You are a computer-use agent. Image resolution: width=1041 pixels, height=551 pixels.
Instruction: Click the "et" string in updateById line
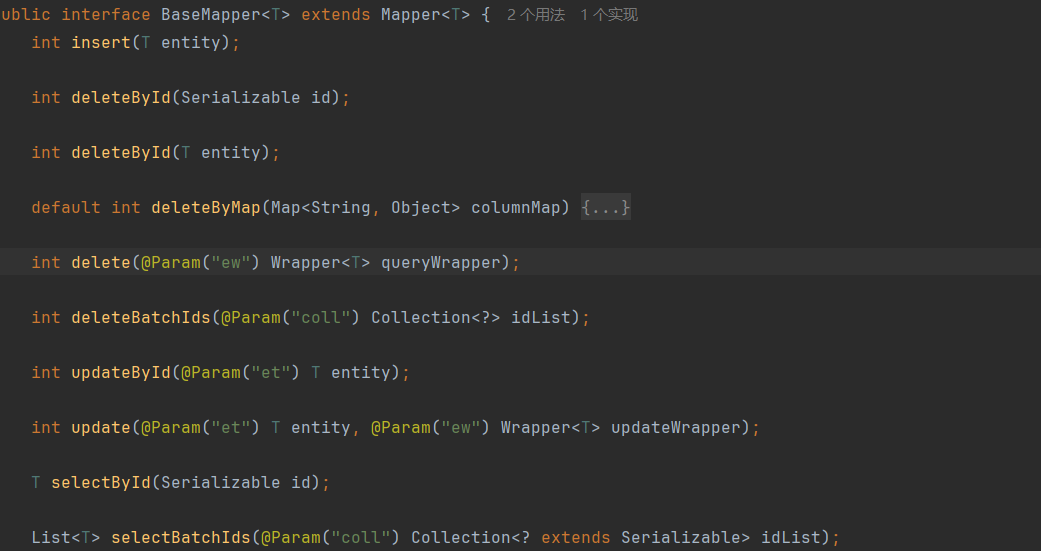(271, 373)
